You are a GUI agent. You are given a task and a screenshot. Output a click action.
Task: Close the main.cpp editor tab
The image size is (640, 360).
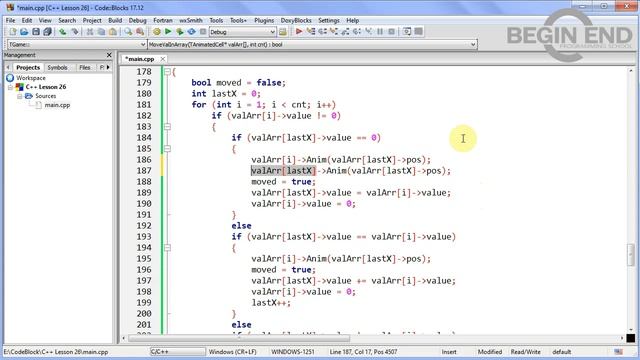162,59
